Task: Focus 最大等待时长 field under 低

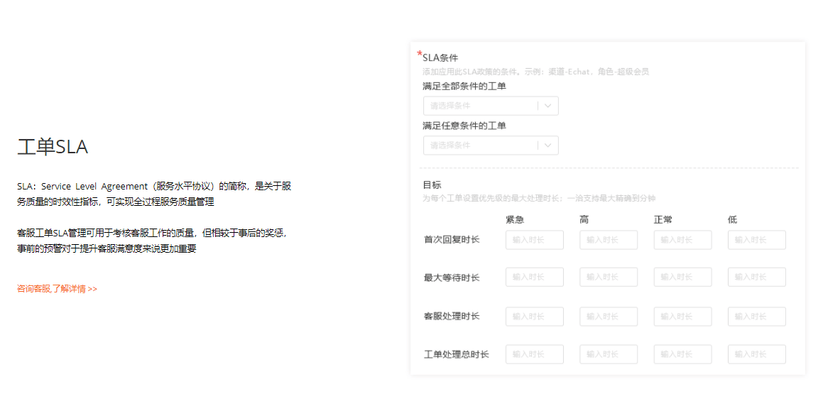Action: 757,277
